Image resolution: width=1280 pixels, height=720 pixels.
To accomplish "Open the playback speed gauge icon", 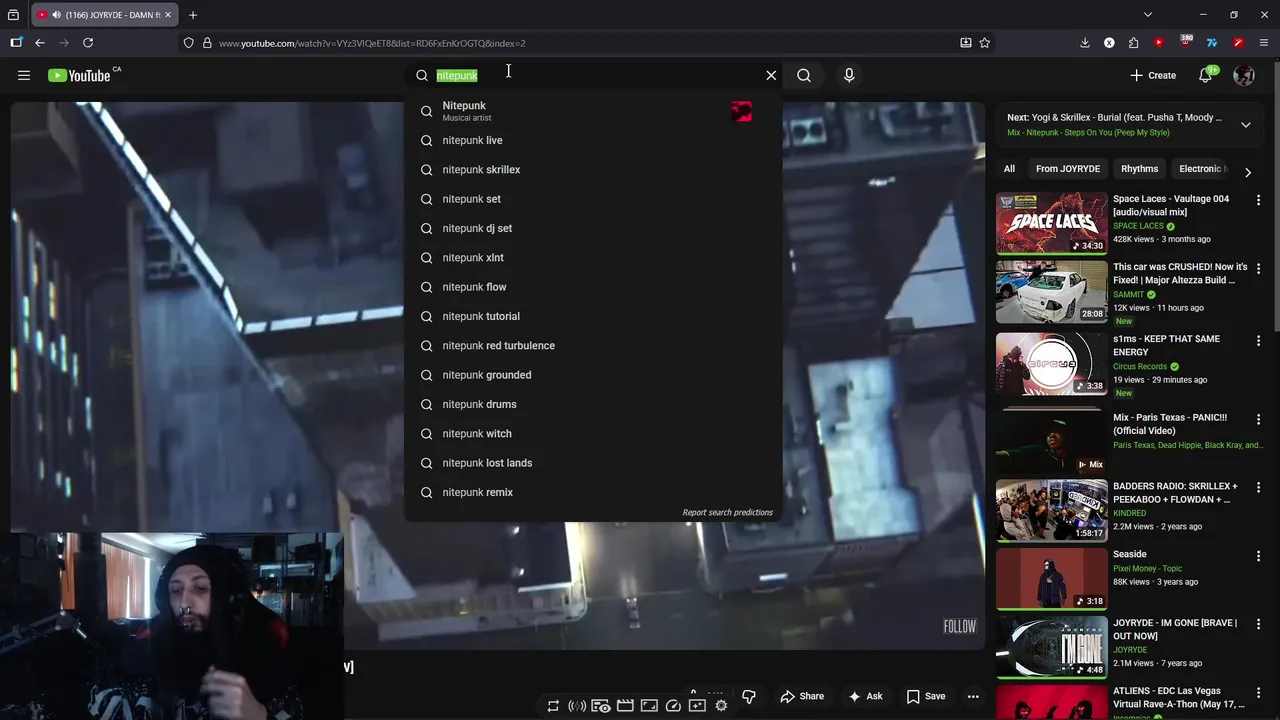I will pos(673,706).
